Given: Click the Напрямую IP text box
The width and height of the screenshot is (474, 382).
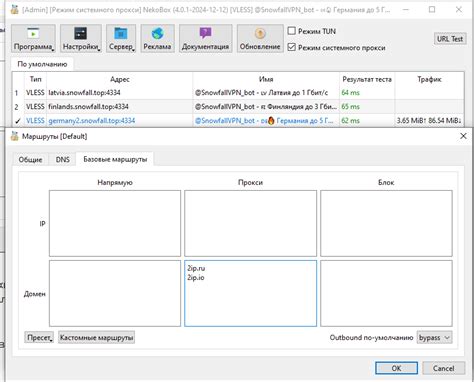Looking at the screenshot, I should (115, 223).
